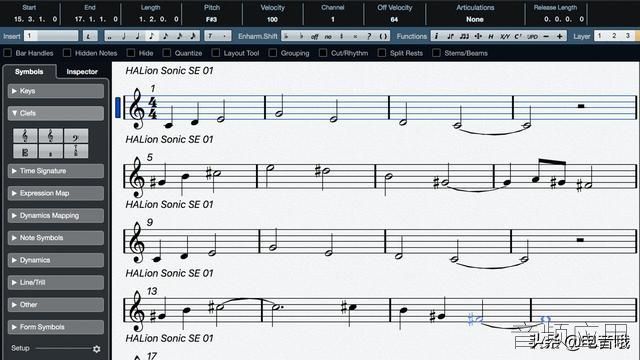The width and height of the screenshot is (640, 360).
Task: Click the Info 'i' function icon
Action: tap(436, 36)
